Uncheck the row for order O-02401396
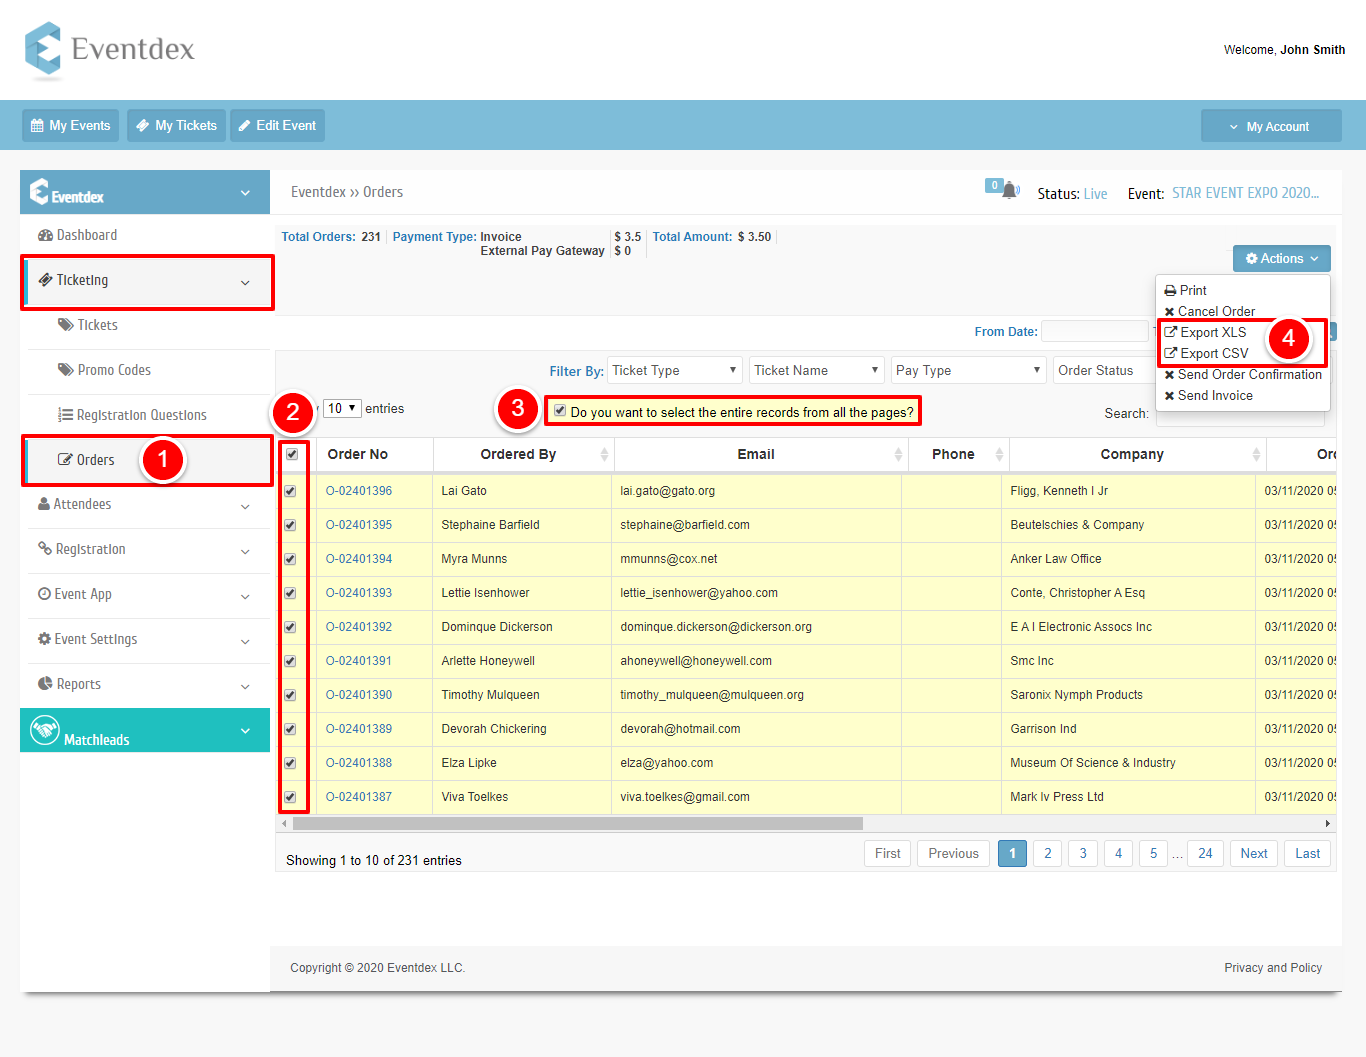Image resolution: width=1366 pixels, height=1057 pixels. coord(290,491)
